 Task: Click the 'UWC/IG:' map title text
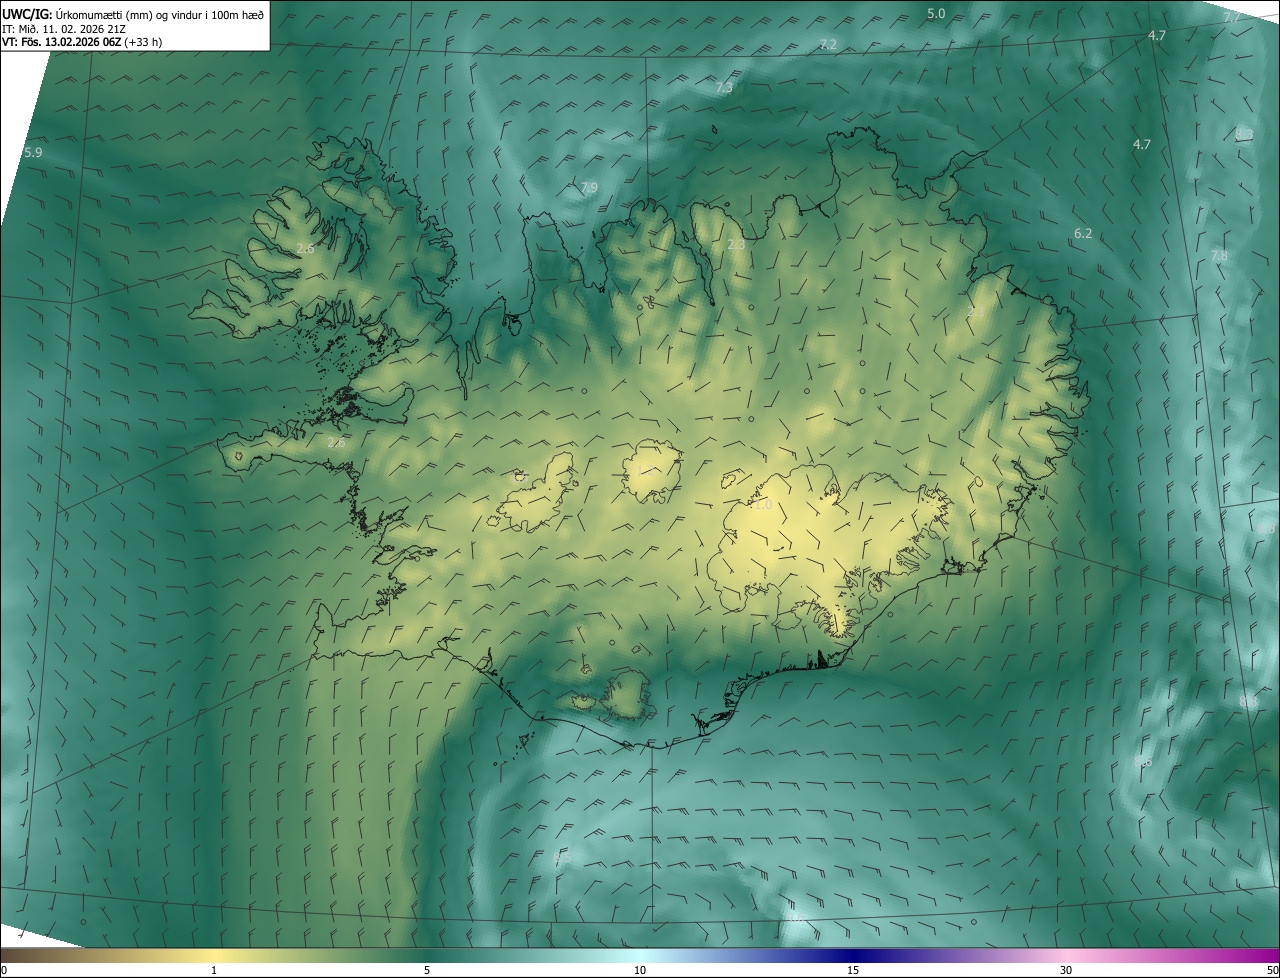[27, 15]
